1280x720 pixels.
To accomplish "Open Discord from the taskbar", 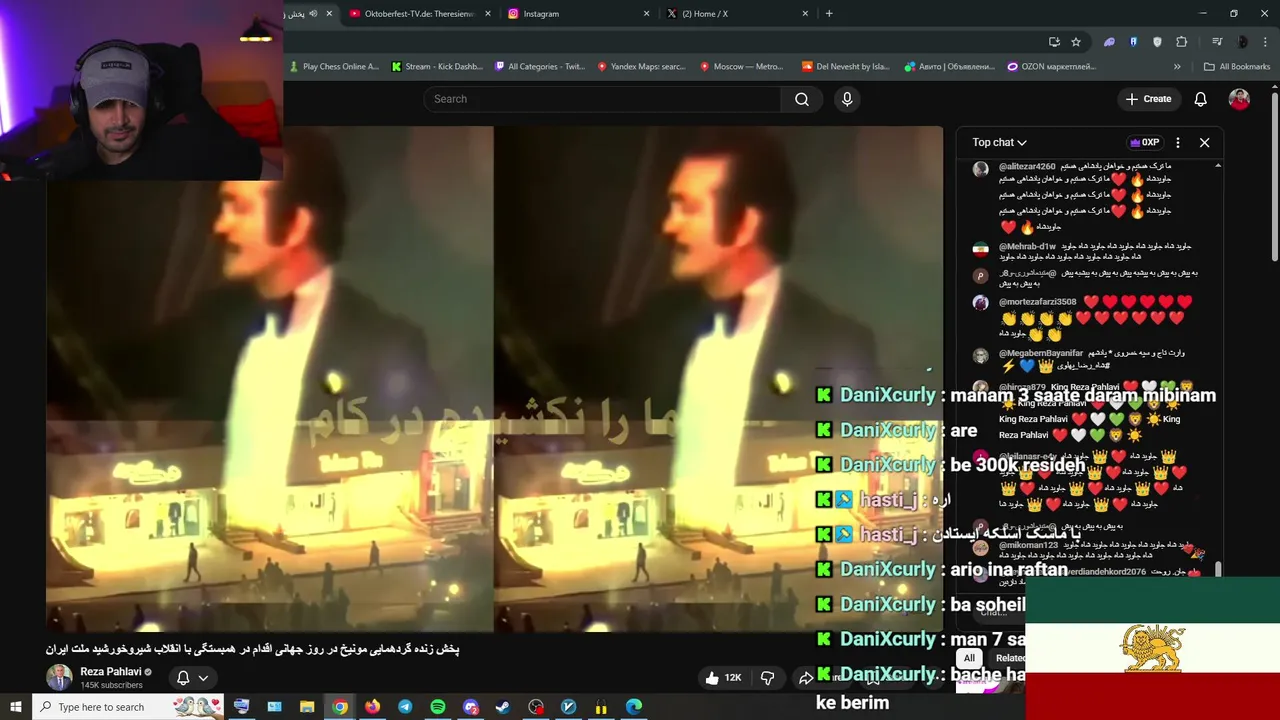I will (x=471, y=707).
